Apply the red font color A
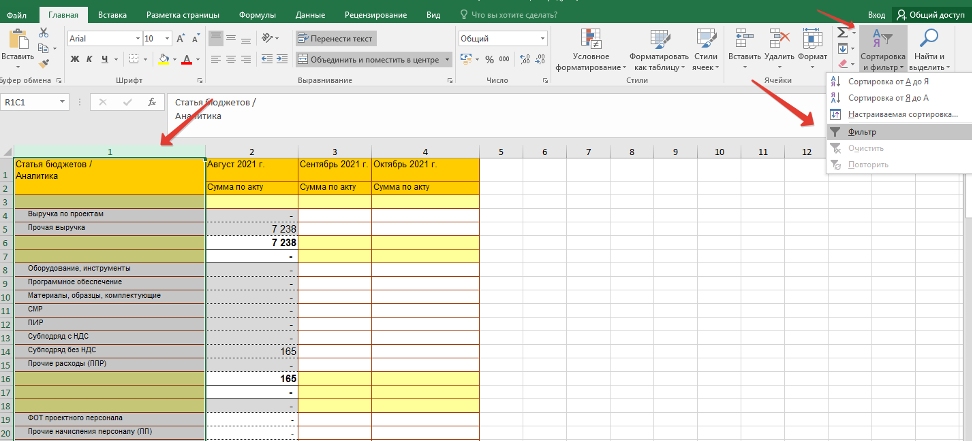 [186, 60]
